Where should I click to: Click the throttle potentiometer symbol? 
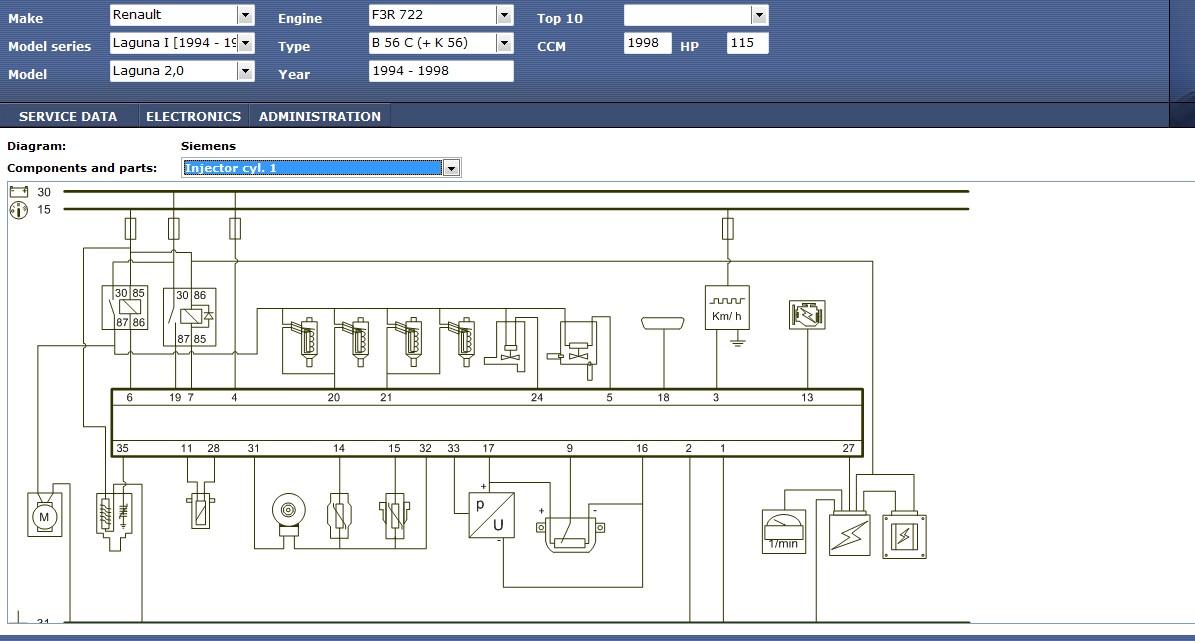coord(573,531)
